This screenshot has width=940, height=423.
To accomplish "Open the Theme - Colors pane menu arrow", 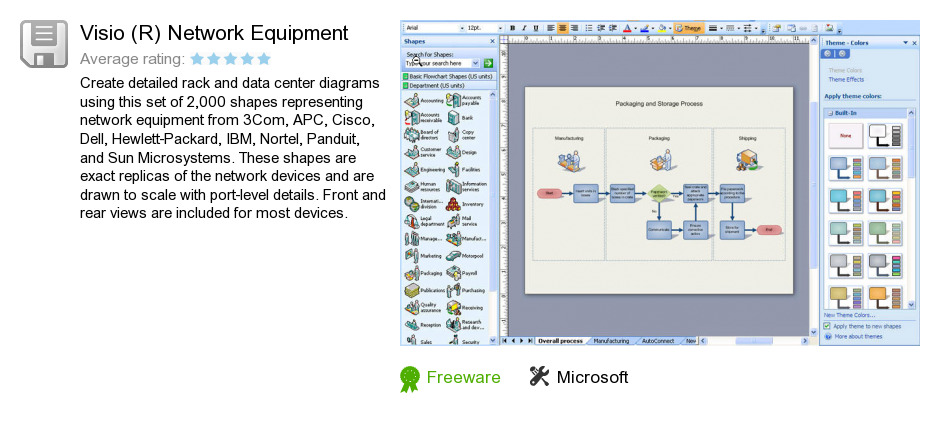I will click(906, 43).
